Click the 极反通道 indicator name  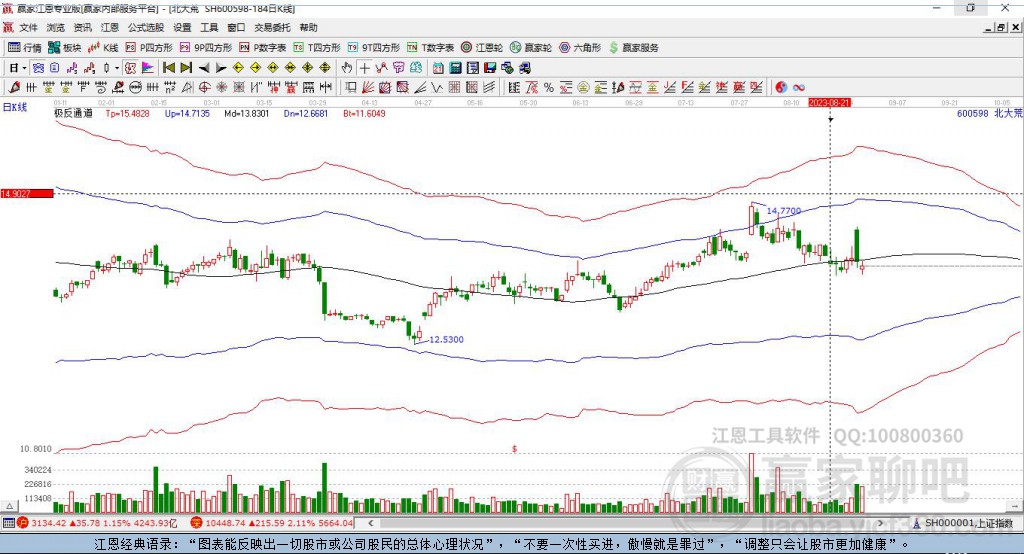pos(73,113)
